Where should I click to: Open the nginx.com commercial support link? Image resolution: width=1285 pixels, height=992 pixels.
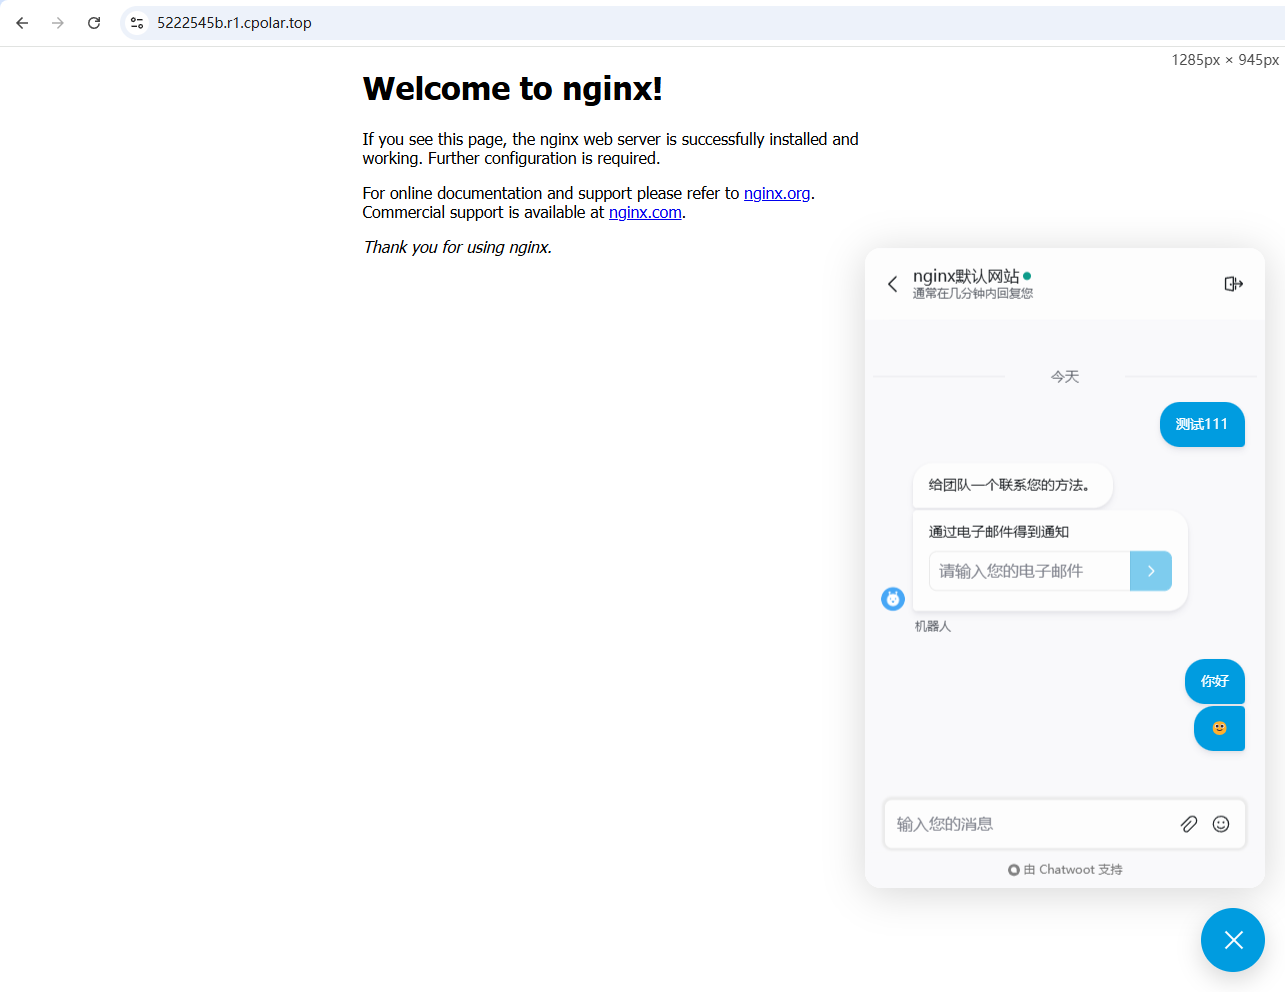point(645,212)
